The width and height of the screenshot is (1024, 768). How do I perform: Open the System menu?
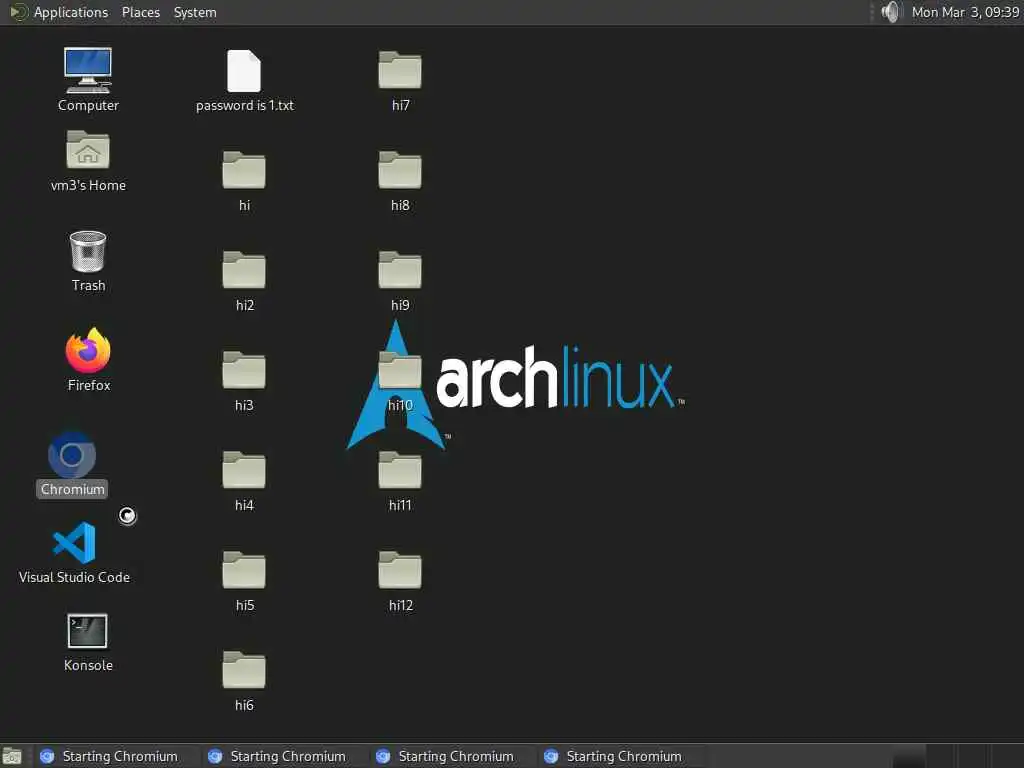click(195, 12)
